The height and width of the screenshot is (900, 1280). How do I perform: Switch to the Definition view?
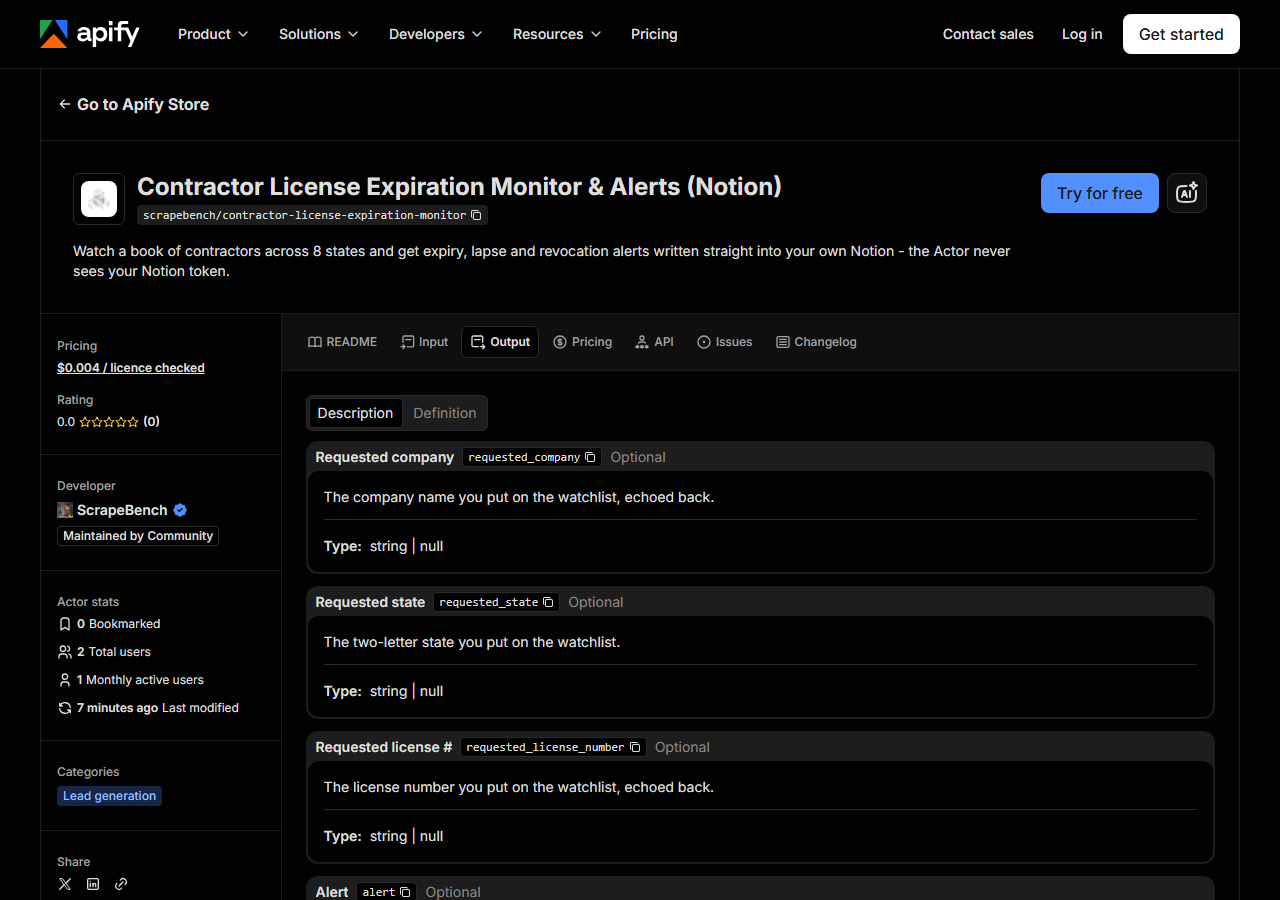[x=445, y=413]
